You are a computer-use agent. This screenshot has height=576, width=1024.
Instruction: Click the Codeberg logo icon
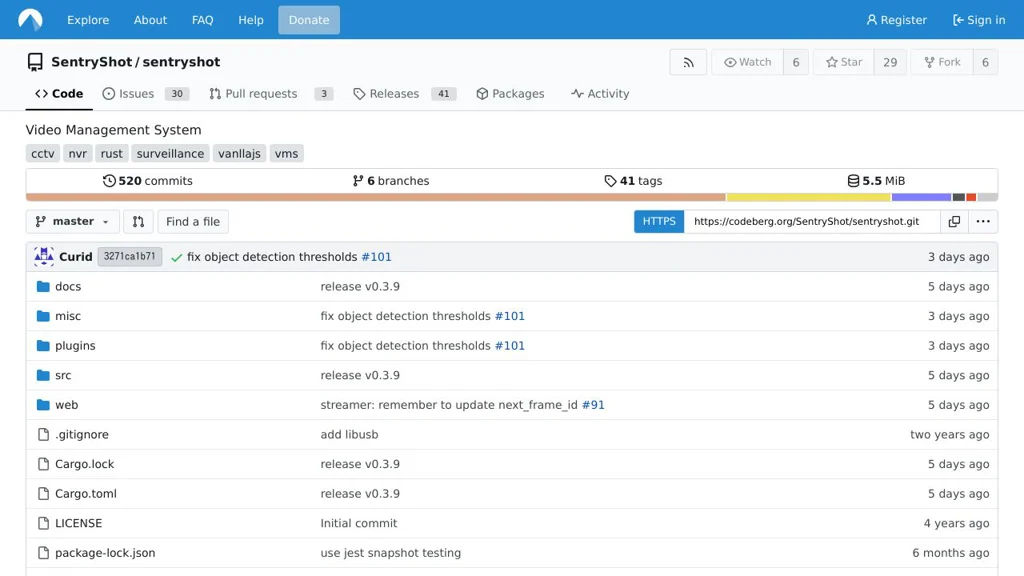coord(30,20)
